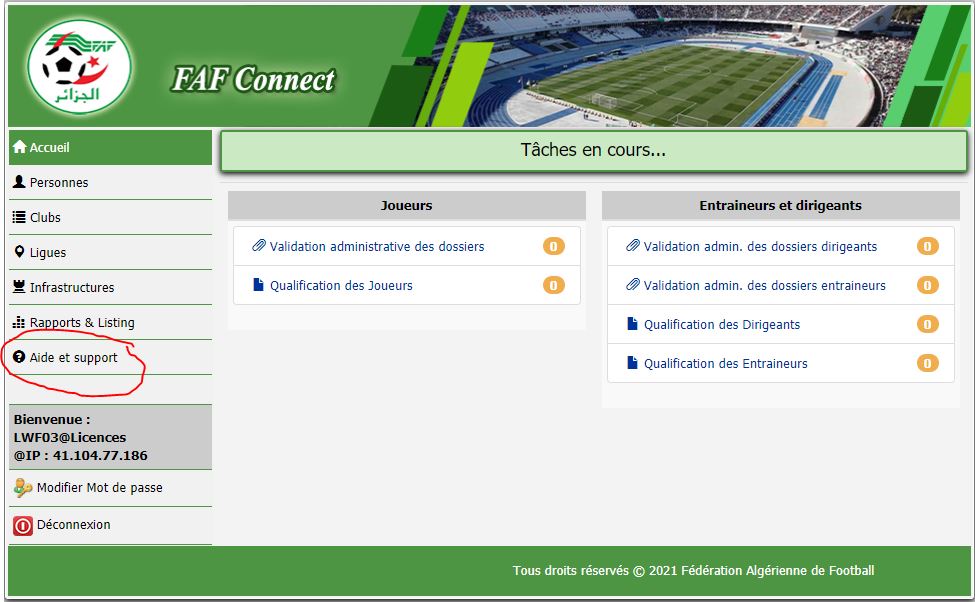Image resolution: width=975 pixels, height=602 pixels.
Task: Open Qualification des Entraineurs link
Action: click(725, 363)
